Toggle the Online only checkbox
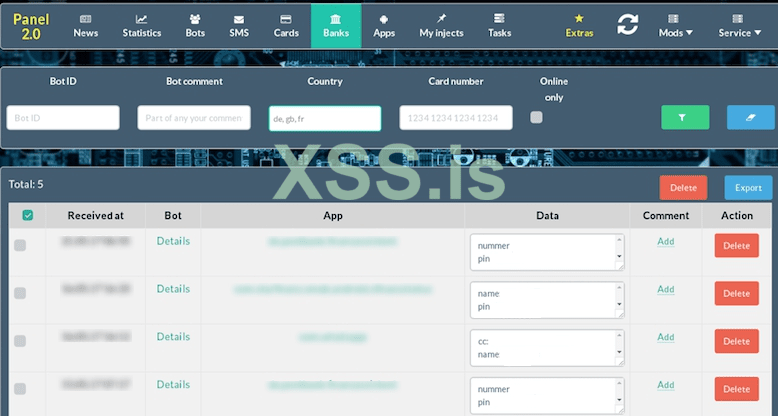778x416 pixels. 536,117
